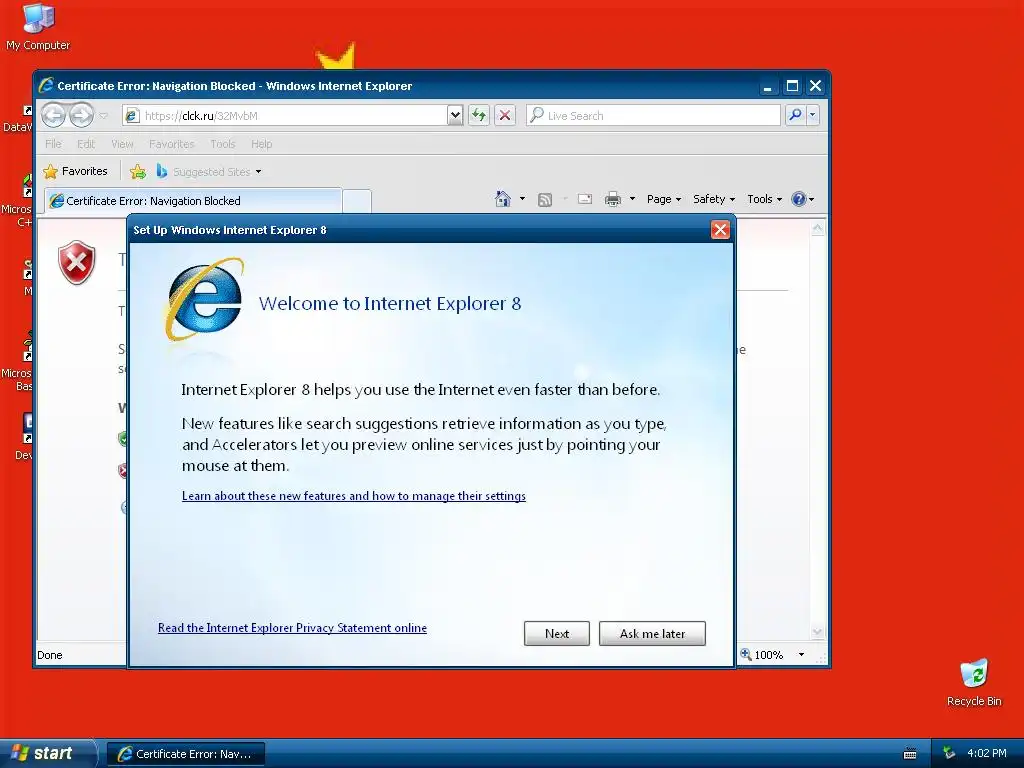Open the Help menu
The image size is (1024, 768).
click(261, 144)
